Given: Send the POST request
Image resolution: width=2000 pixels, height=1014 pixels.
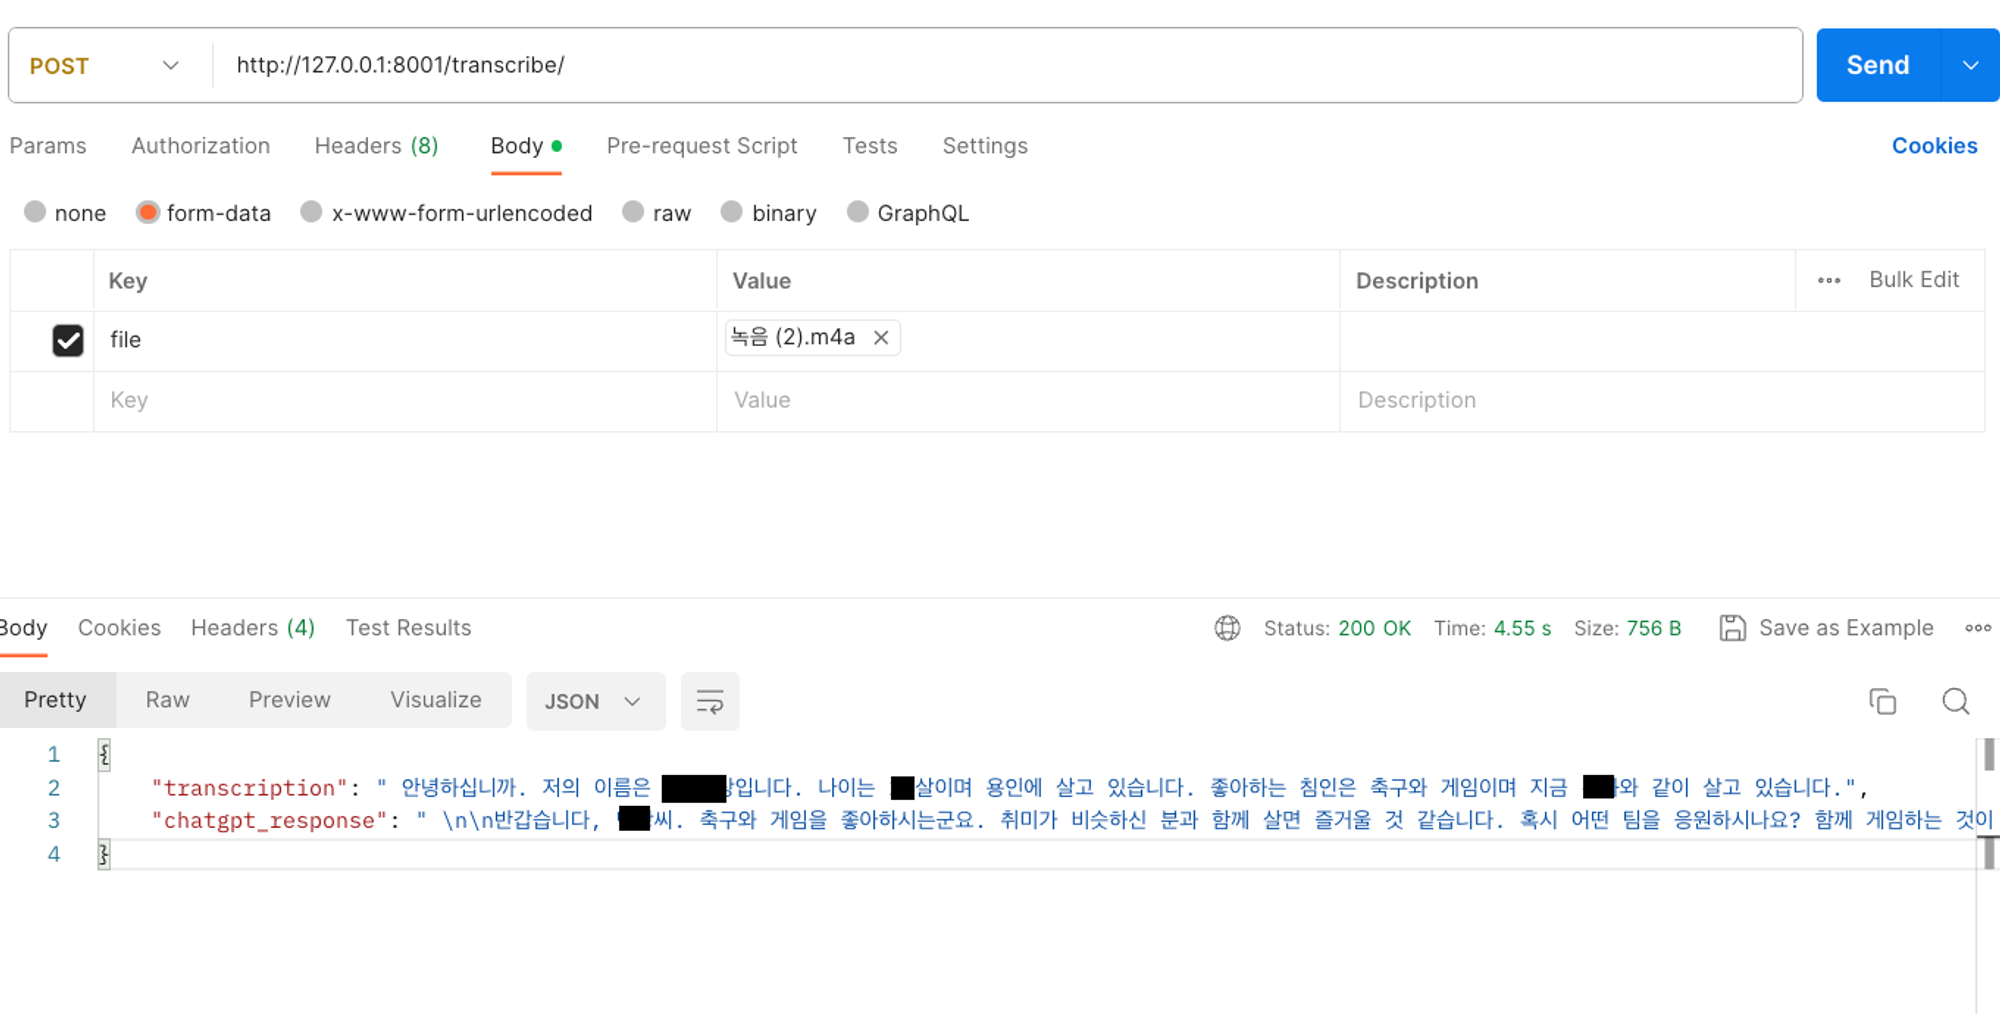Looking at the screenshot, I should 1878,66.
